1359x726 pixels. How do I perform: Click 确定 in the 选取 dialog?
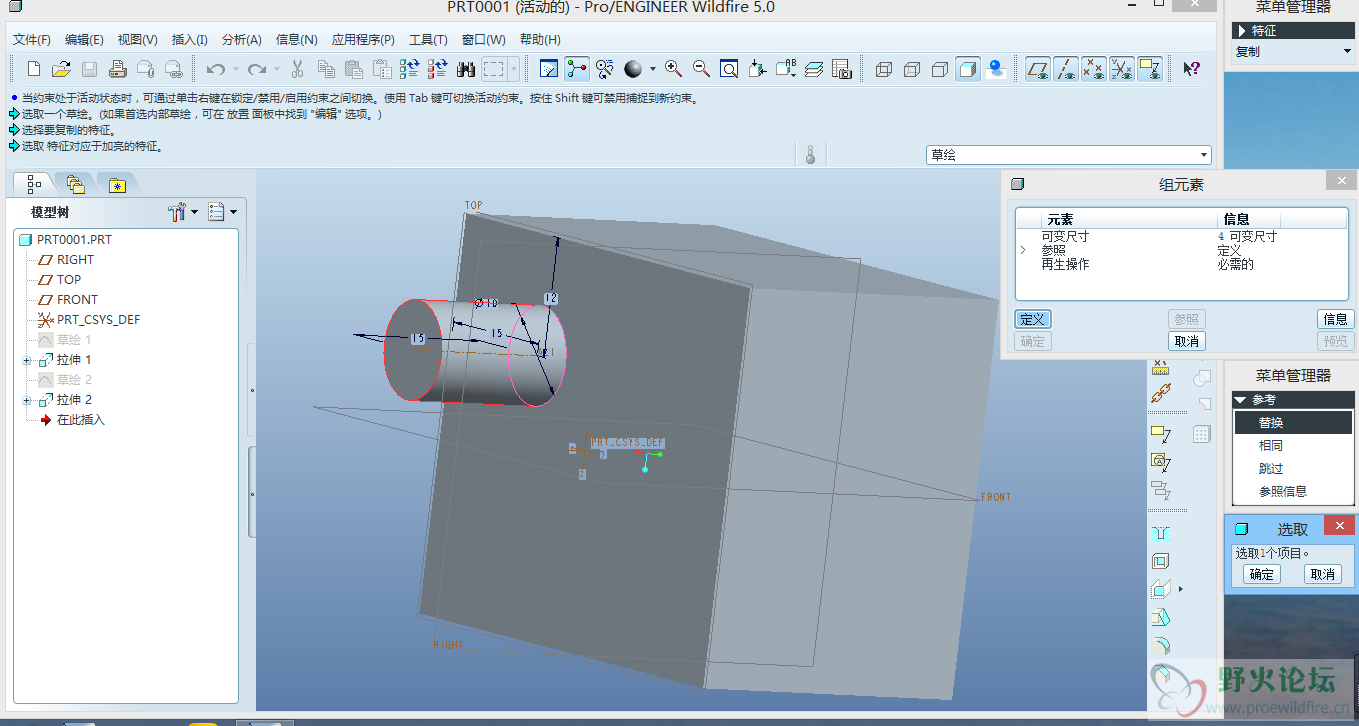[1261, 574]
